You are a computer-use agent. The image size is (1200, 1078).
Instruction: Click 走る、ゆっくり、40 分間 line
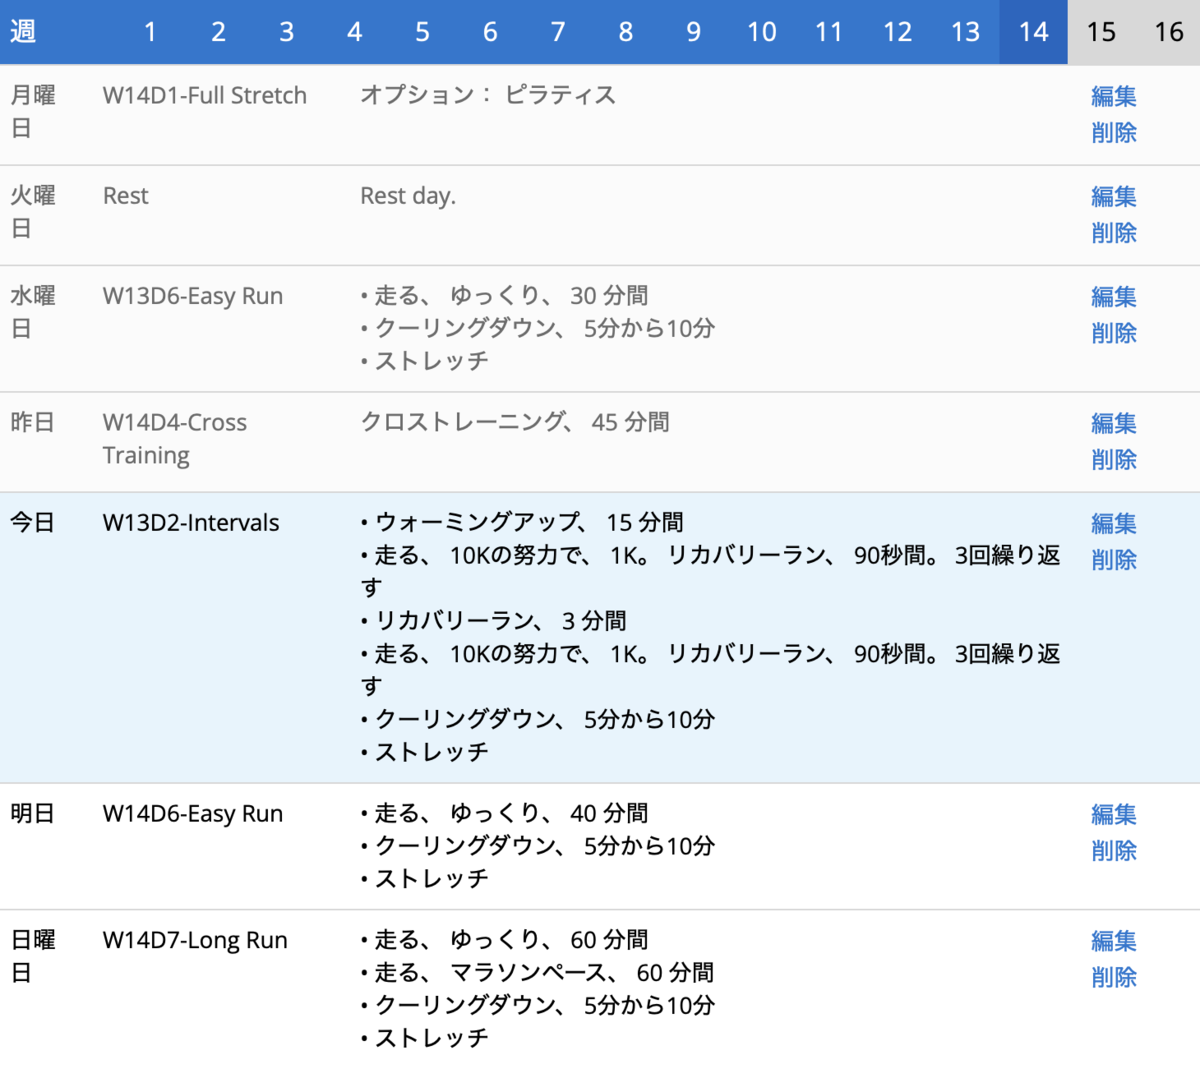[504, 813]
